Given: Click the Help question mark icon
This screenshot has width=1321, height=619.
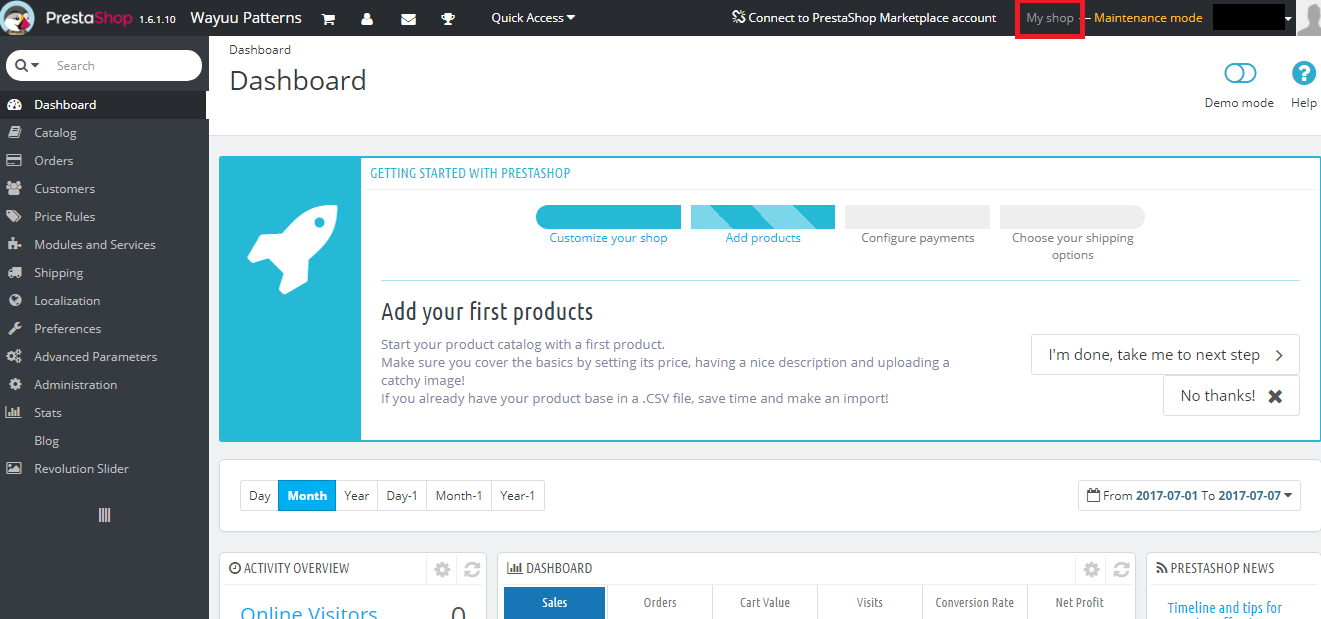Looking at the screenshot, I should click(x=1303, y=73).
